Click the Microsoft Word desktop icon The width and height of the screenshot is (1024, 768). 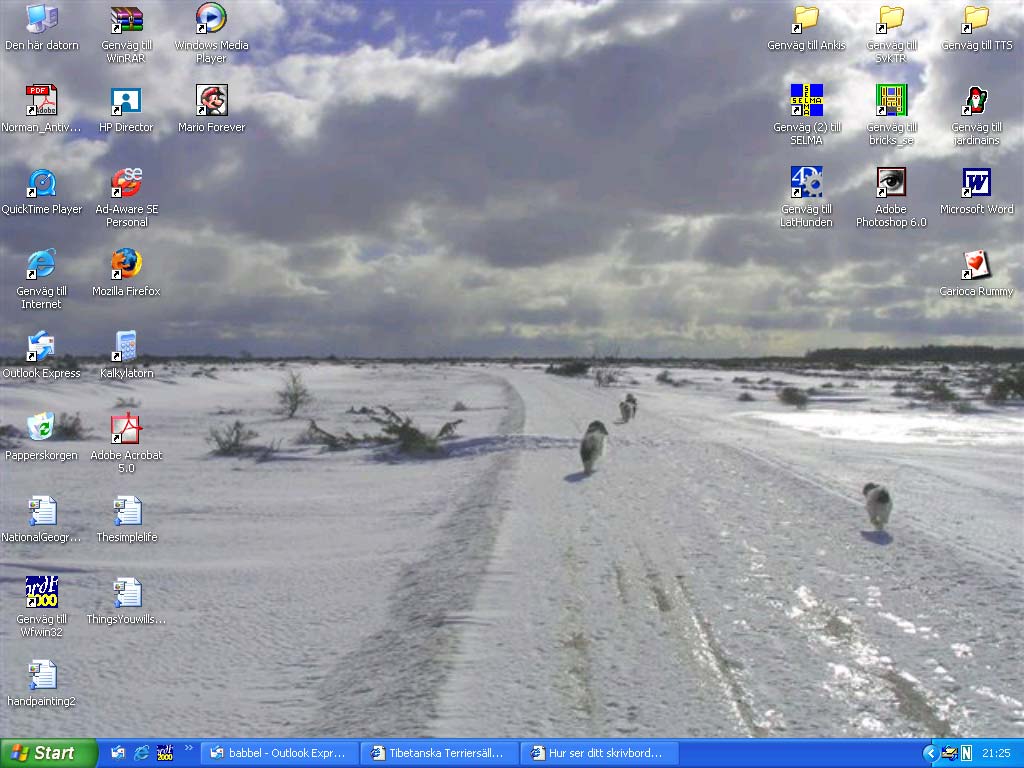976,183
